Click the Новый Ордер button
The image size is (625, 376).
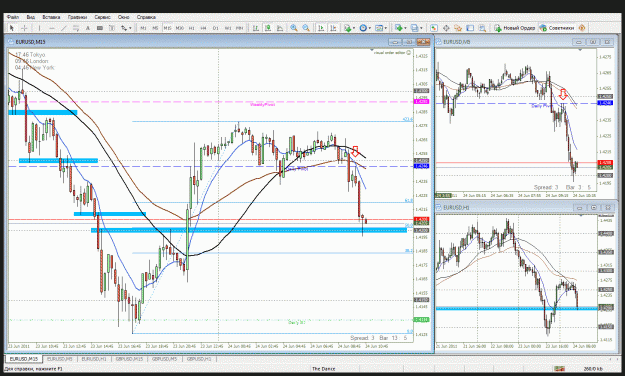(515, 28)
